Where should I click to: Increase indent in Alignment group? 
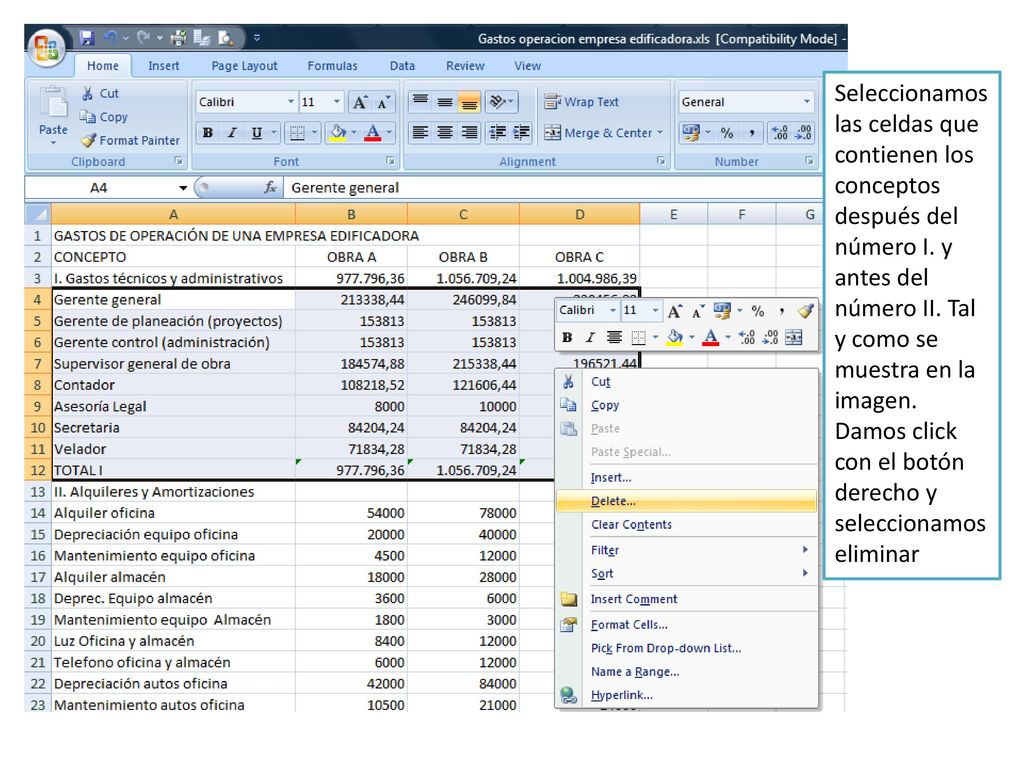521,133
